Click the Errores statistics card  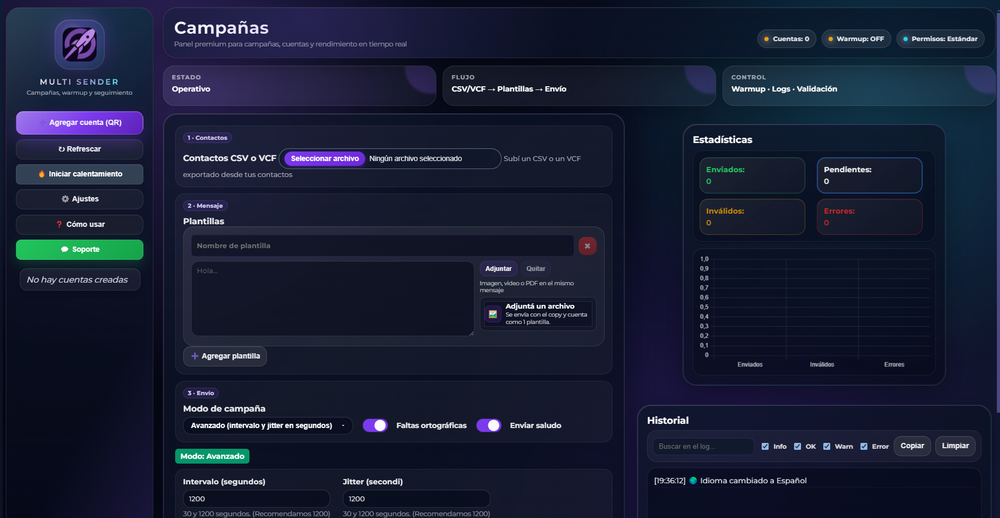coord(870,217)
